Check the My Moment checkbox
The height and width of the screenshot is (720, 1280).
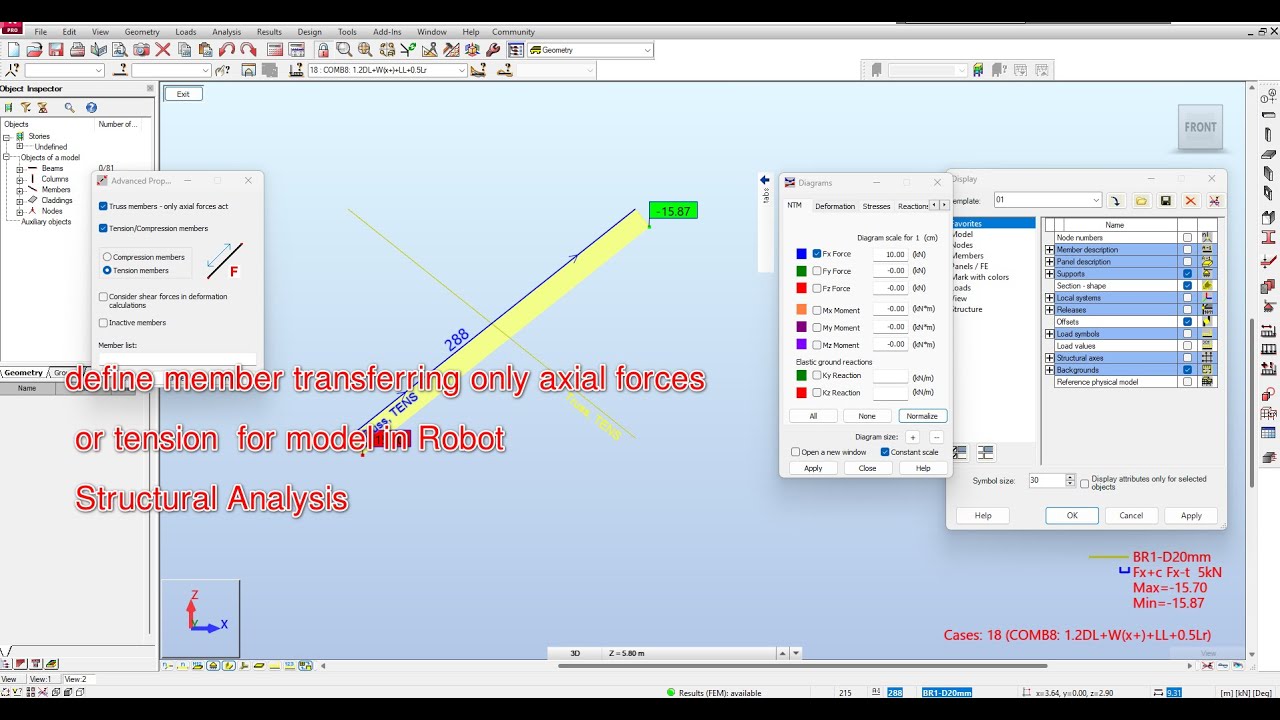(x=817, y=327)
